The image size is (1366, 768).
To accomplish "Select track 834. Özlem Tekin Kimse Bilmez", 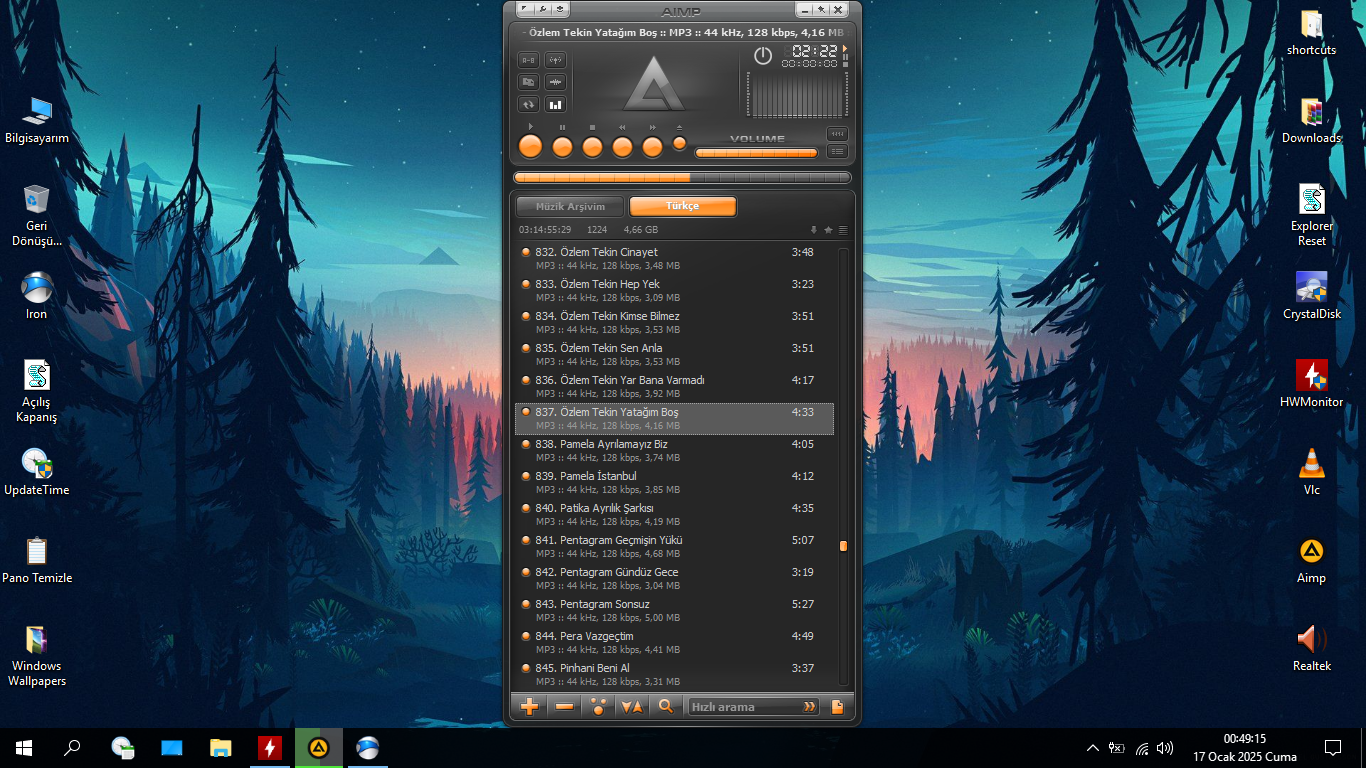I will coord(674,323).
